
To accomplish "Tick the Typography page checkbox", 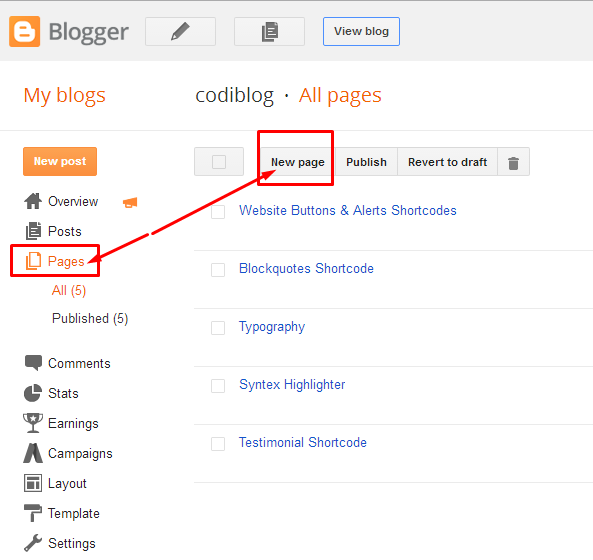I will coord(218,328).
